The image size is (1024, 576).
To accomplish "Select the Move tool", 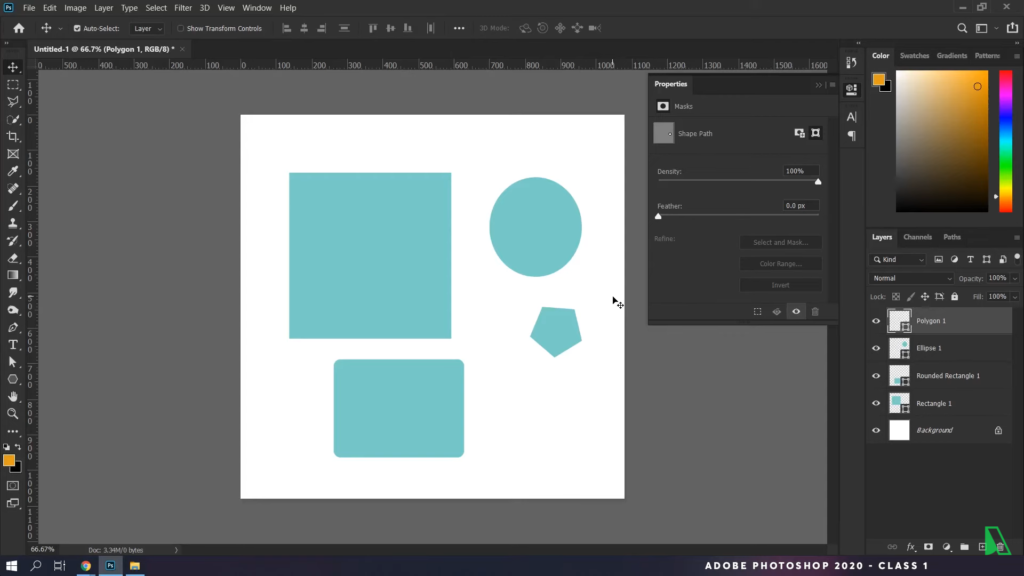I will point(12,67).
